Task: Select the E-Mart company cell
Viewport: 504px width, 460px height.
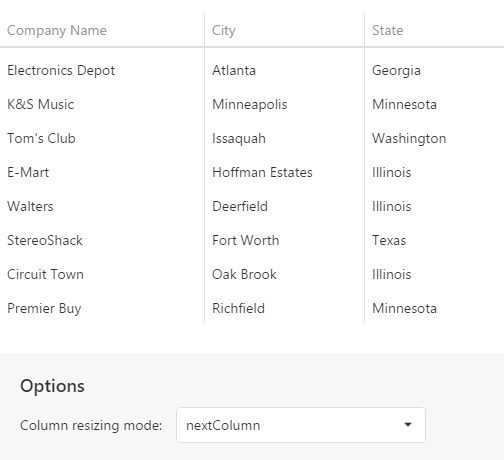Action: pyautogui.click(x=102, y=172)
